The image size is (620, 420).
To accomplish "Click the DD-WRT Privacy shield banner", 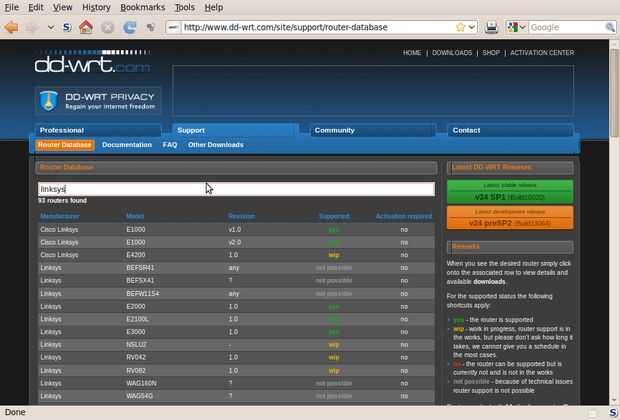I will 98,100.
